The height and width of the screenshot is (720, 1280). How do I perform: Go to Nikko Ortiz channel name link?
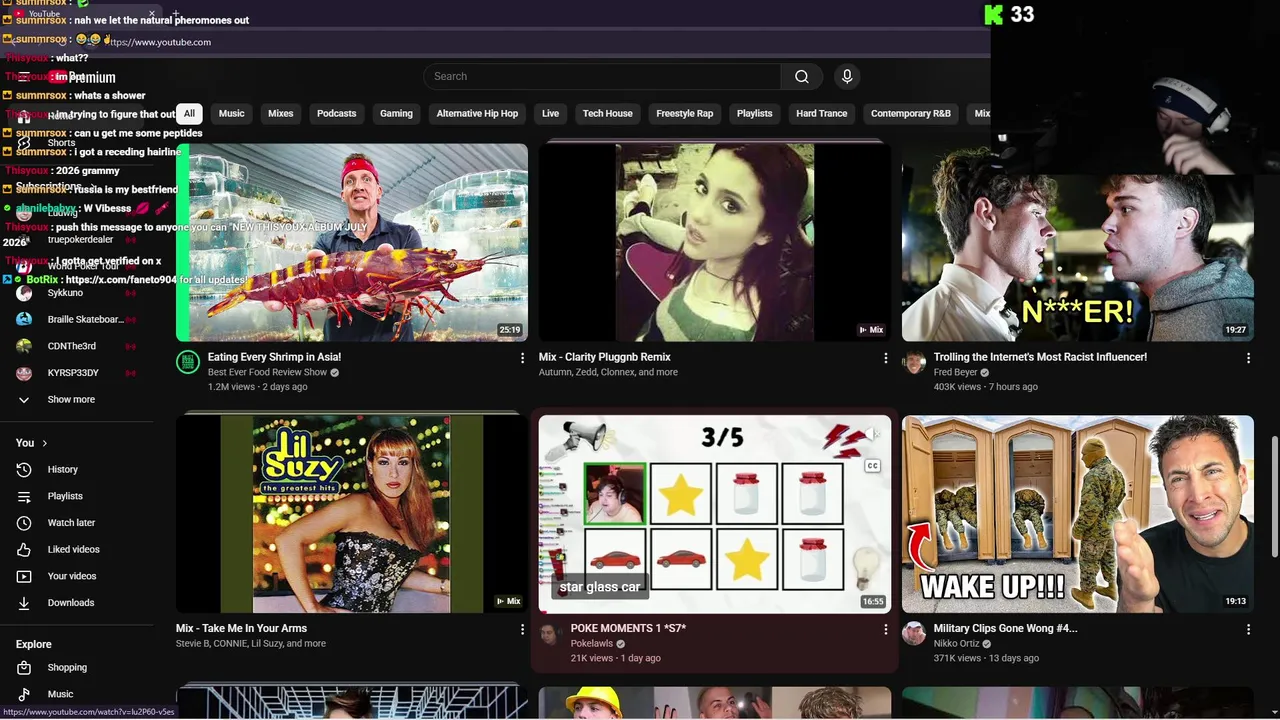point(957,644)
